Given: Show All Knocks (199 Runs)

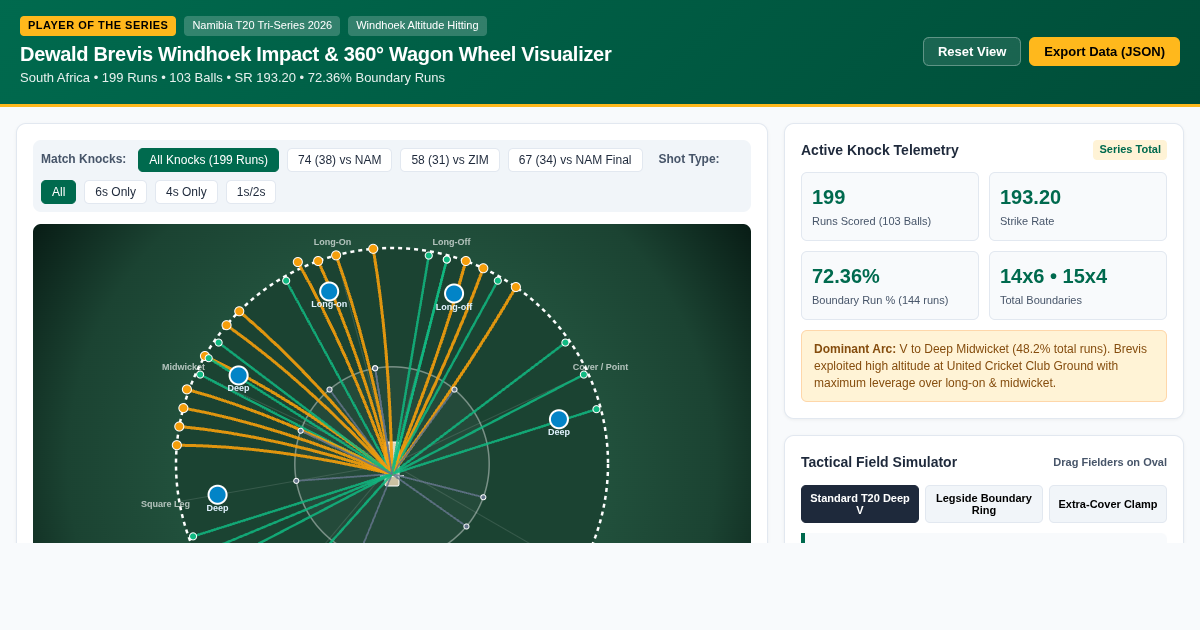Looking at the screenshot, I should (208, 160).
